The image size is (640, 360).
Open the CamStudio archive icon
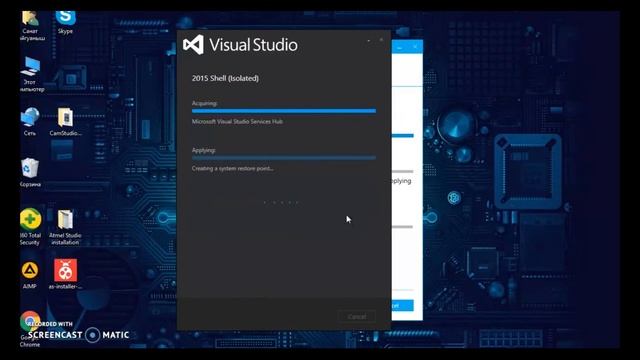65,121
